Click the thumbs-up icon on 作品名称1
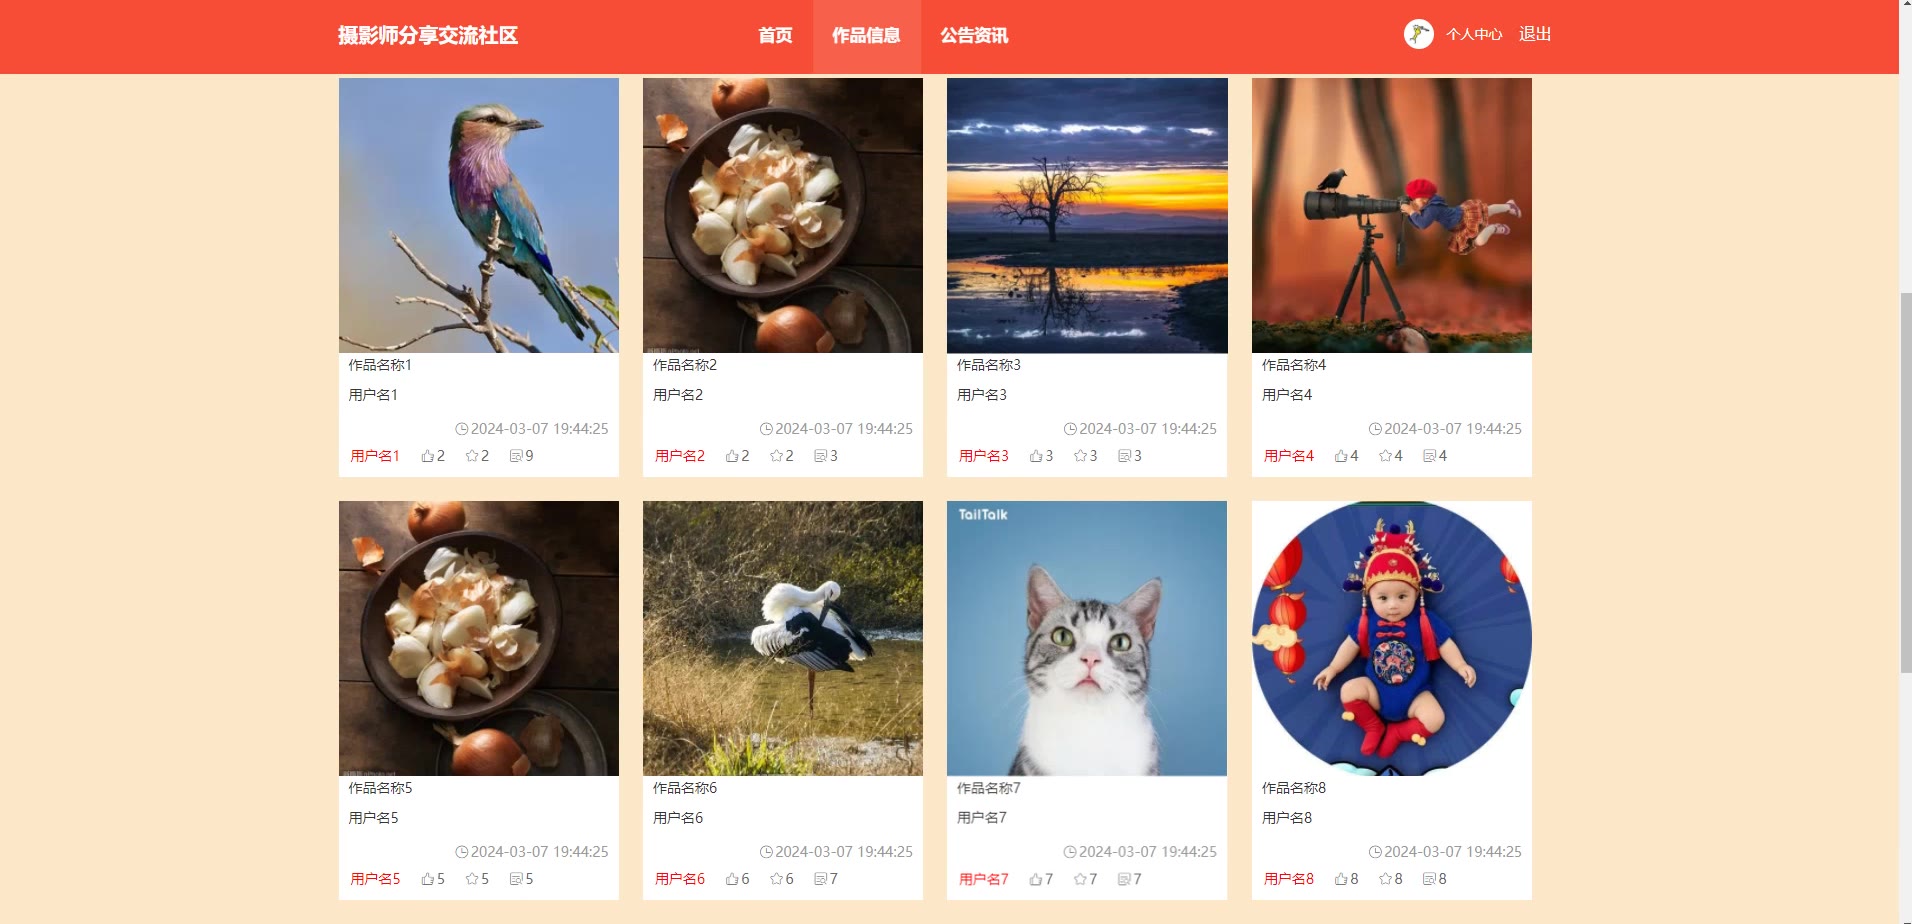Screen dimensions: 1912x924 coord(427,456)
